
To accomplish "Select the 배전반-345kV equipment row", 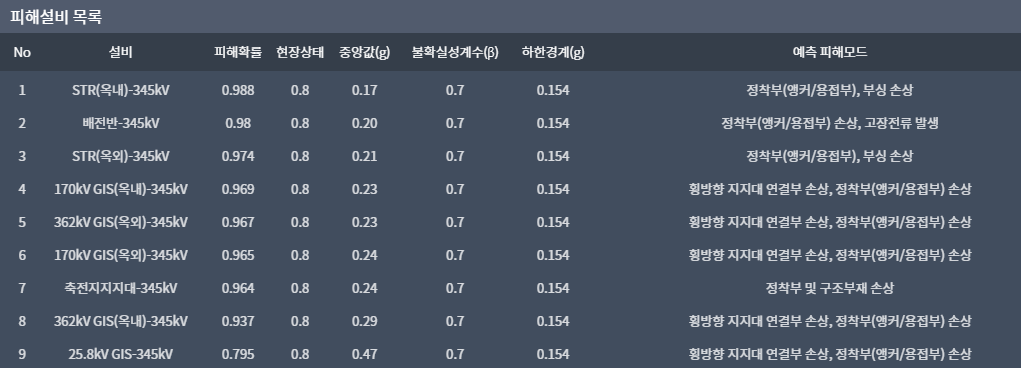I will [x=510, y=123].
